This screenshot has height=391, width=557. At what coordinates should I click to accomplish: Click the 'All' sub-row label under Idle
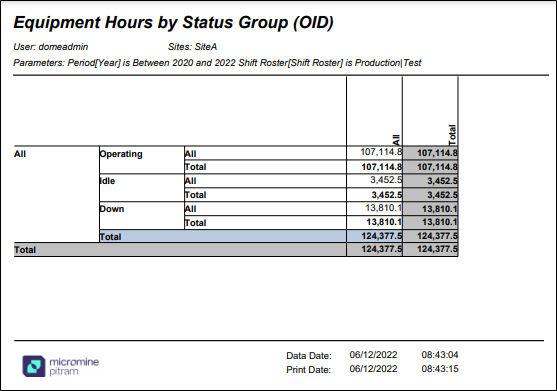(190, 181)
